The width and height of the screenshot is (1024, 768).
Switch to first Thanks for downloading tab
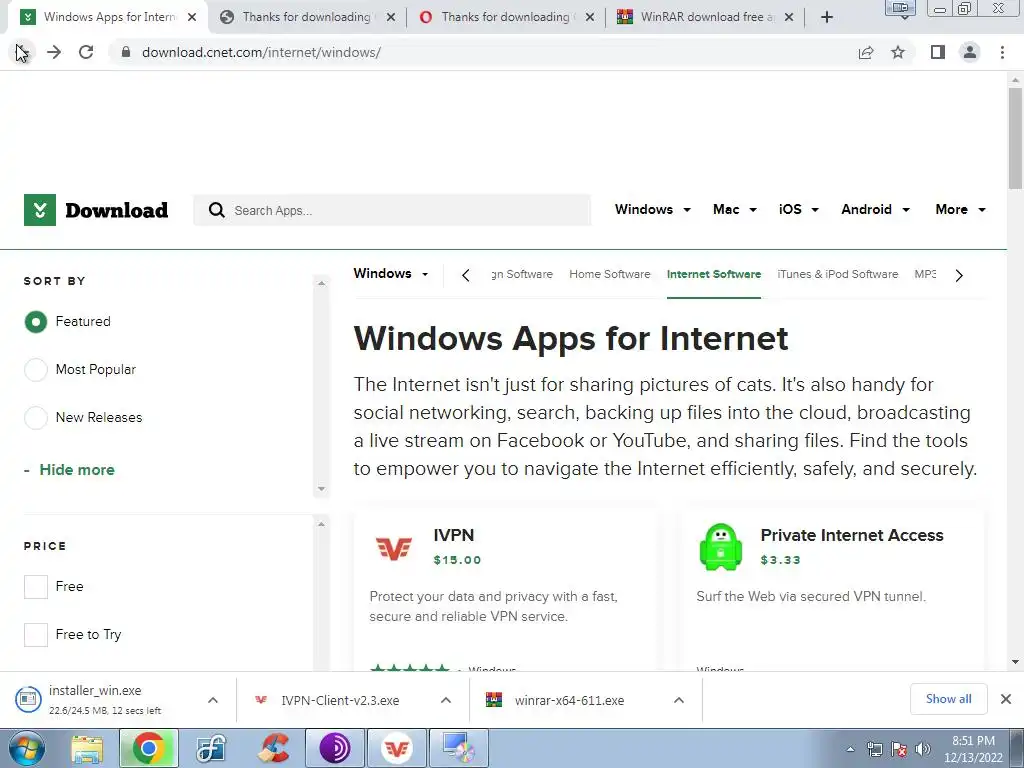[306, 18]
